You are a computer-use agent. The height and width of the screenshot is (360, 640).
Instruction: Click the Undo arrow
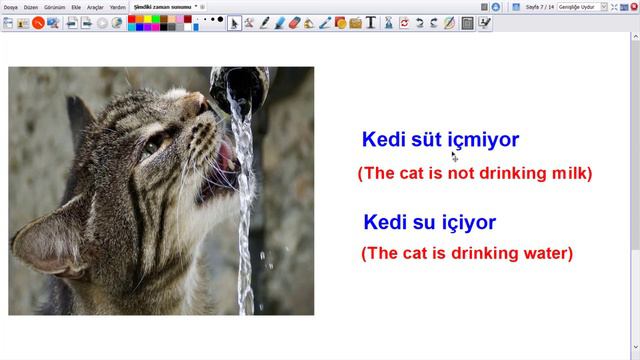click(419, 23)
